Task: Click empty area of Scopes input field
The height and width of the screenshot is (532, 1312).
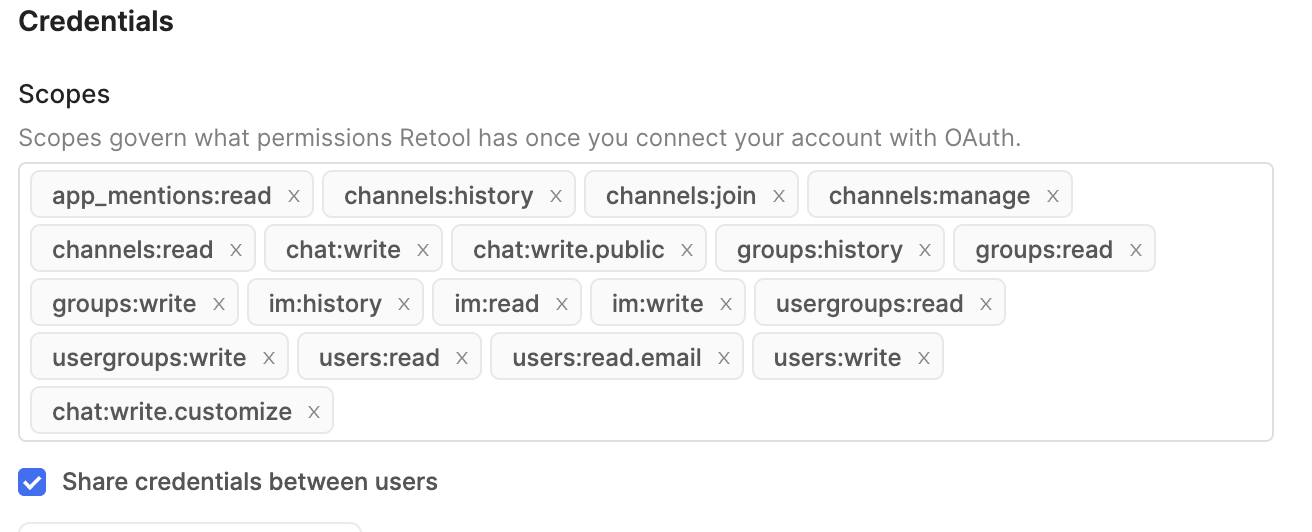Action: (800, 410)
